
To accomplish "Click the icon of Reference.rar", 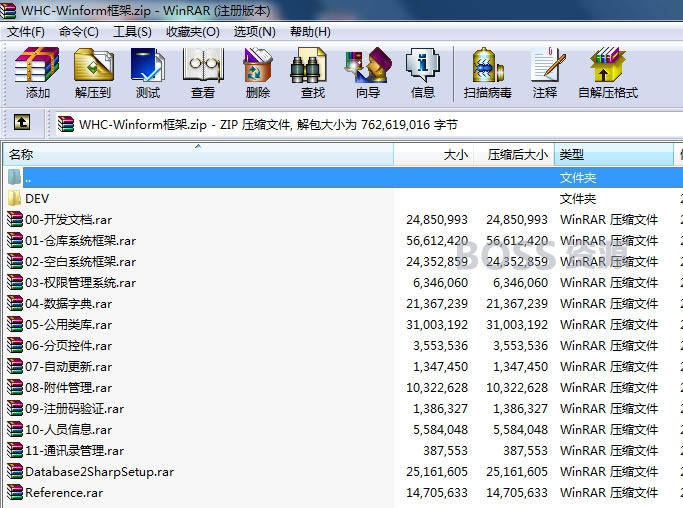I will 15,492.
